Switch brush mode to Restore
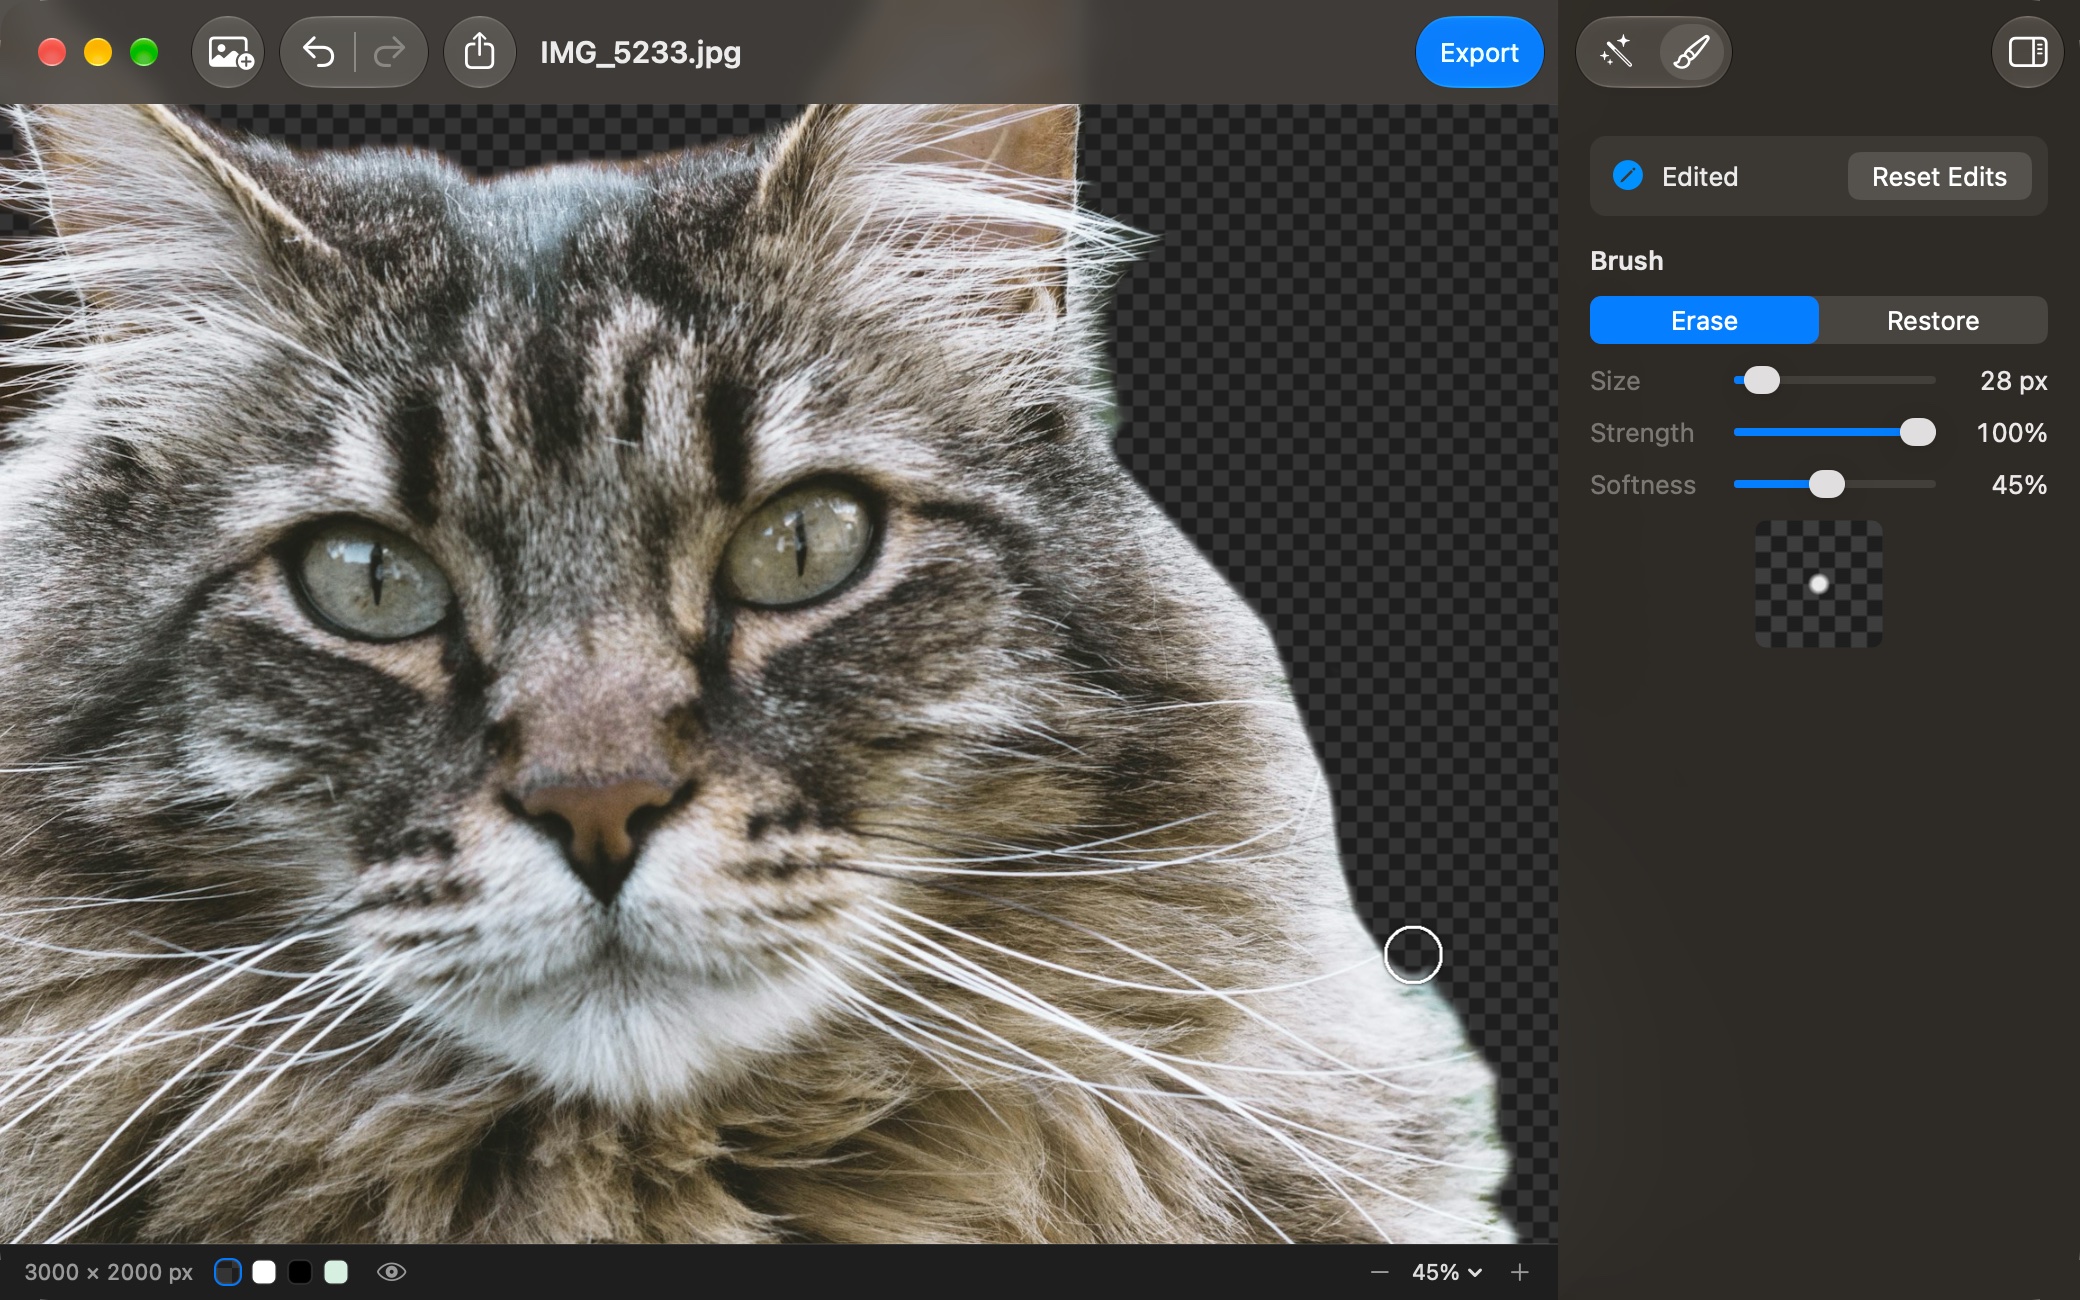Viewport: 2080px width, 1300px height. [1933, 320]
